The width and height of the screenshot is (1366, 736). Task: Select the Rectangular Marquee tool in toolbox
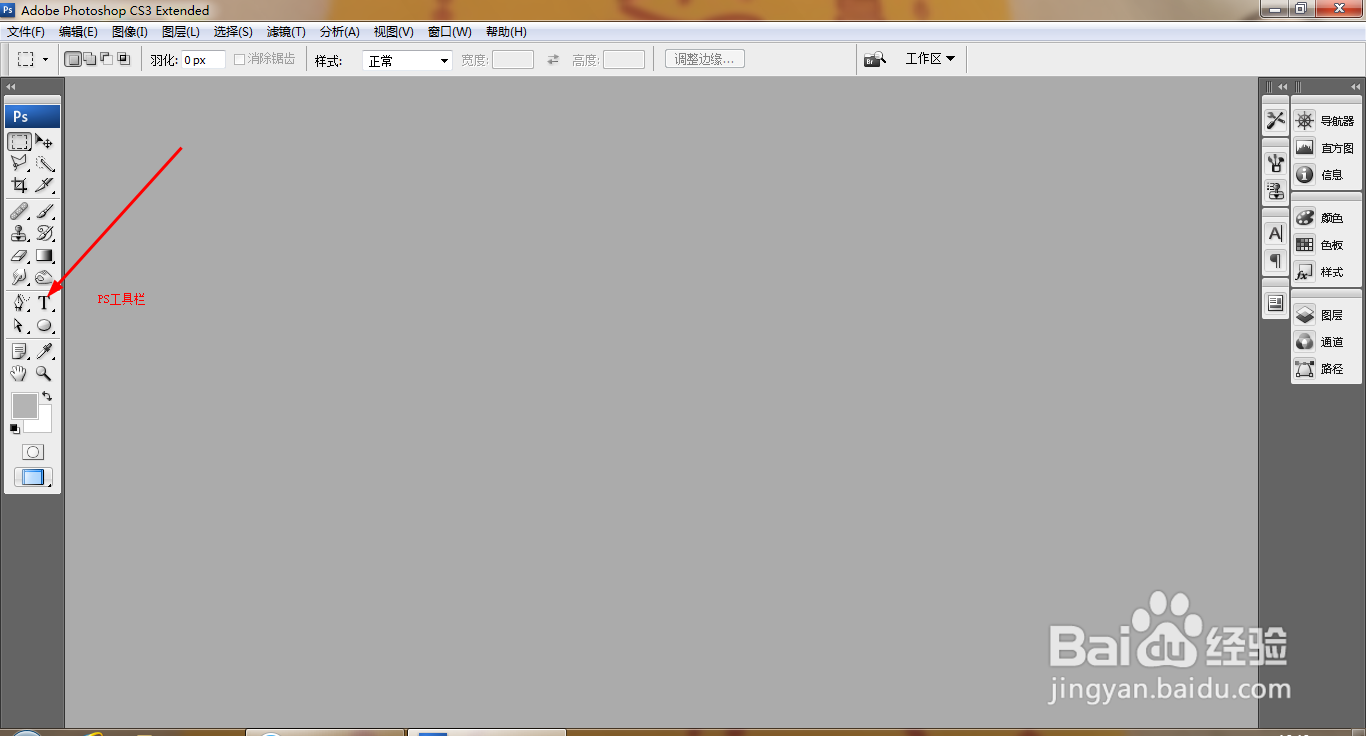pyautogui.click(x=20, y=141)
